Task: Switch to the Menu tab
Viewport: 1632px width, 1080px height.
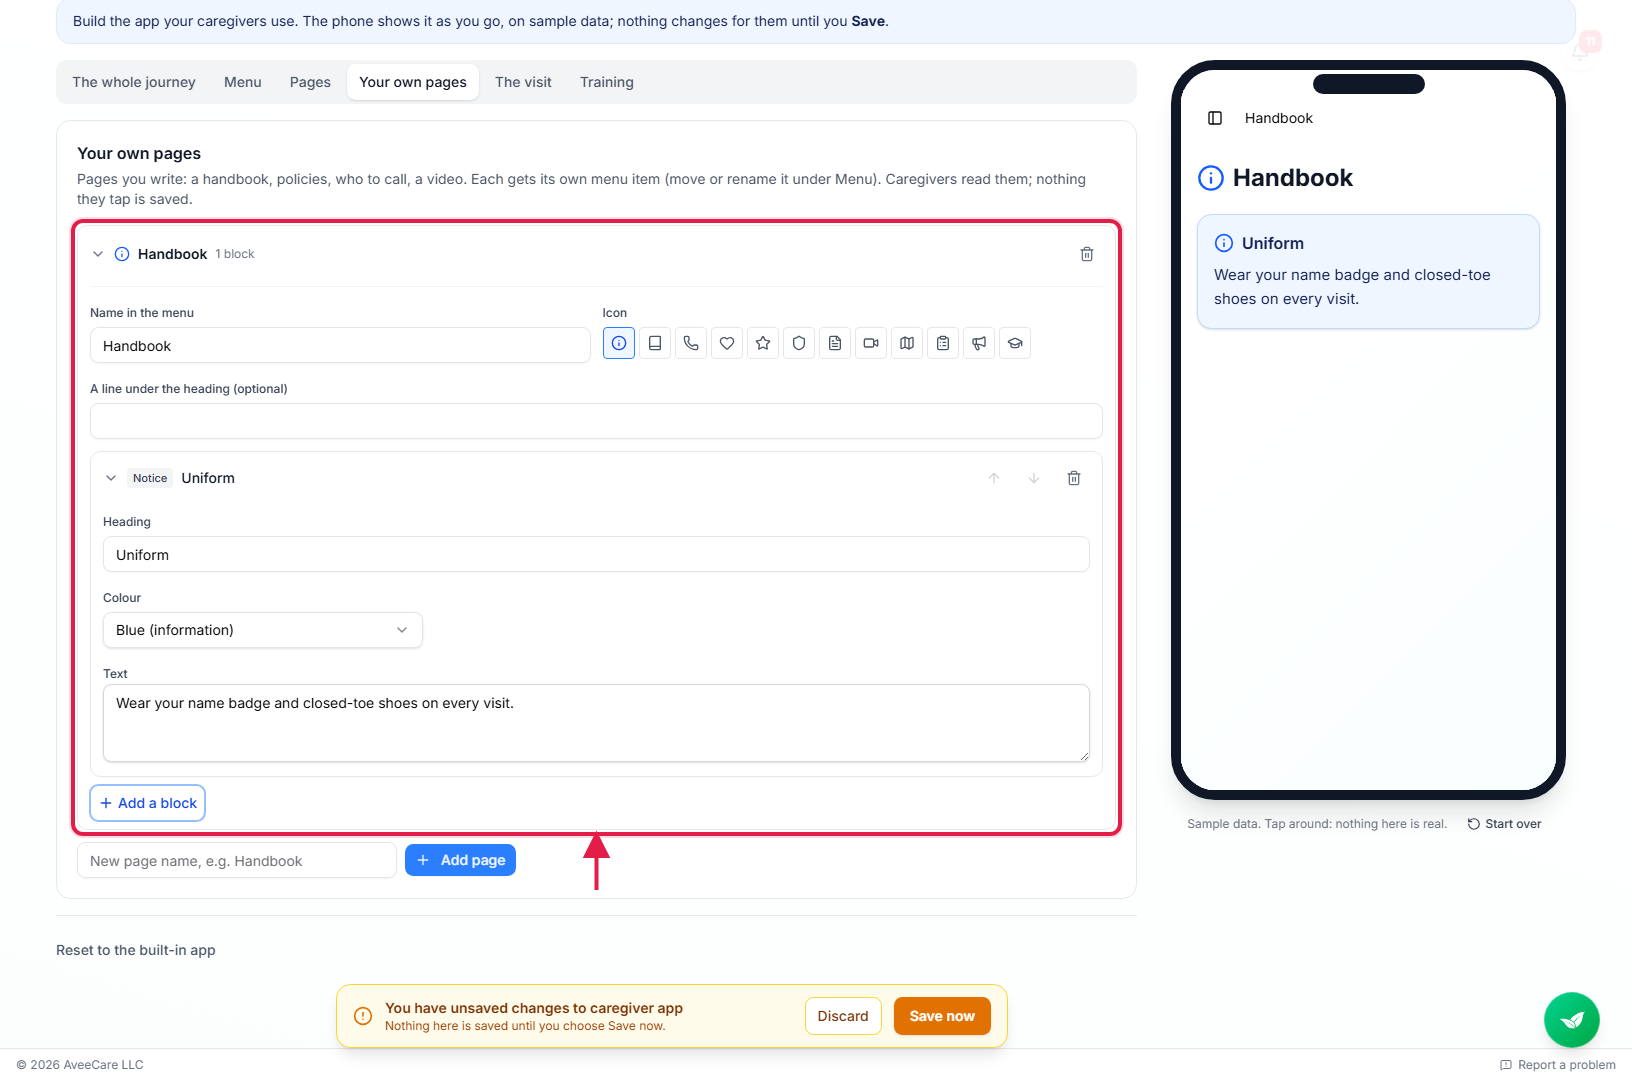Action: tap(243, 82)
